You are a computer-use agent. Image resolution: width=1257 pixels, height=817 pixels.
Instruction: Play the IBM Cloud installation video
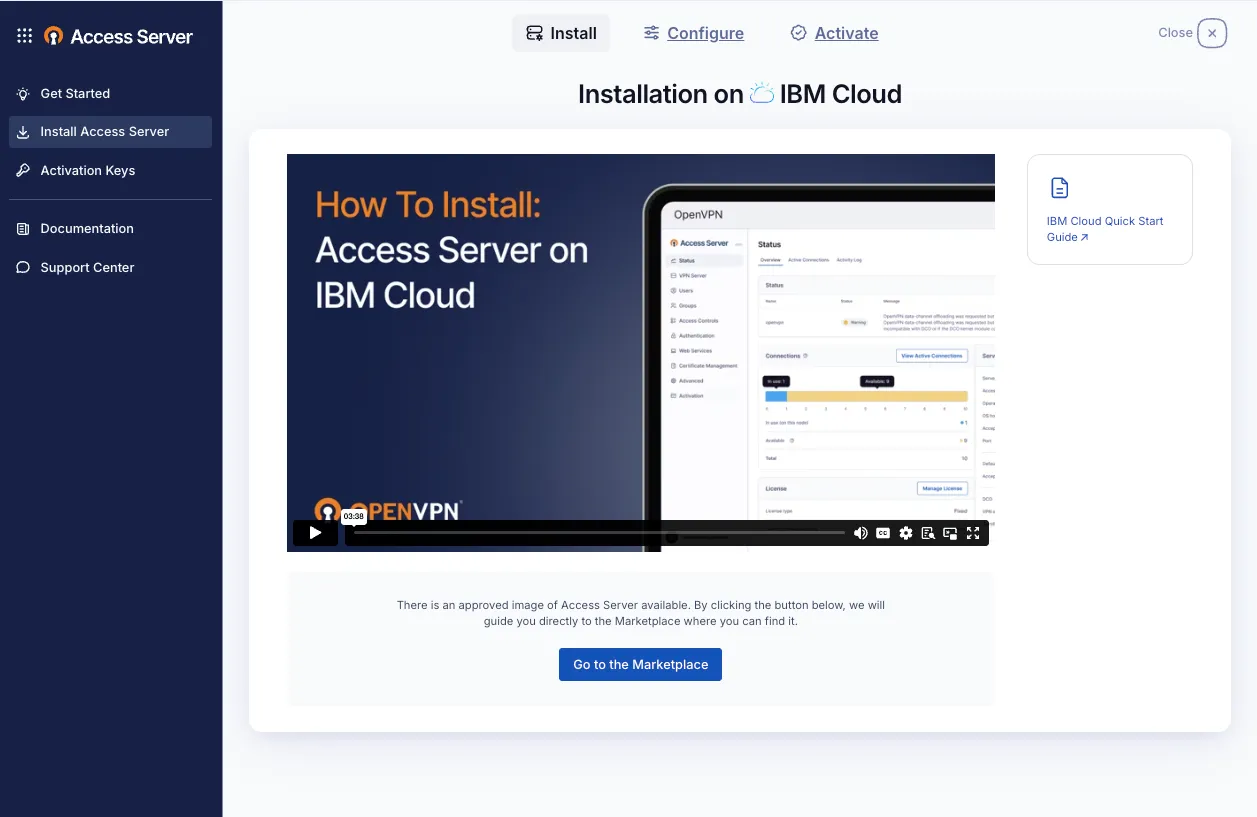point(315,533)
